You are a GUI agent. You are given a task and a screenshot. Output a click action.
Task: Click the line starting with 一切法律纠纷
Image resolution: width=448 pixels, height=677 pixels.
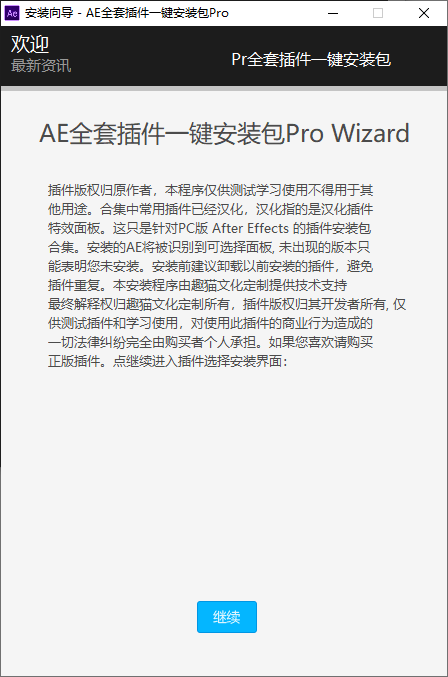211,342
